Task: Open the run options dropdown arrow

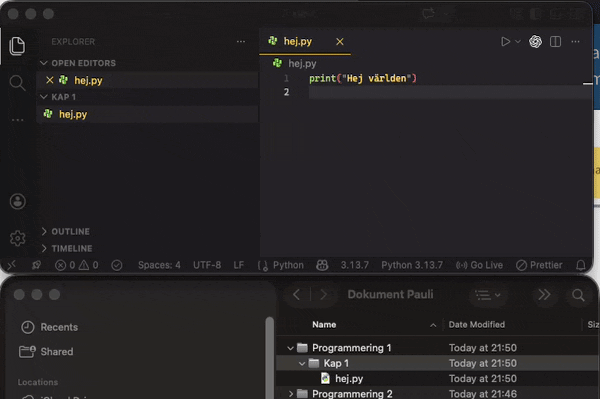Action: click(x=518, y=41)
